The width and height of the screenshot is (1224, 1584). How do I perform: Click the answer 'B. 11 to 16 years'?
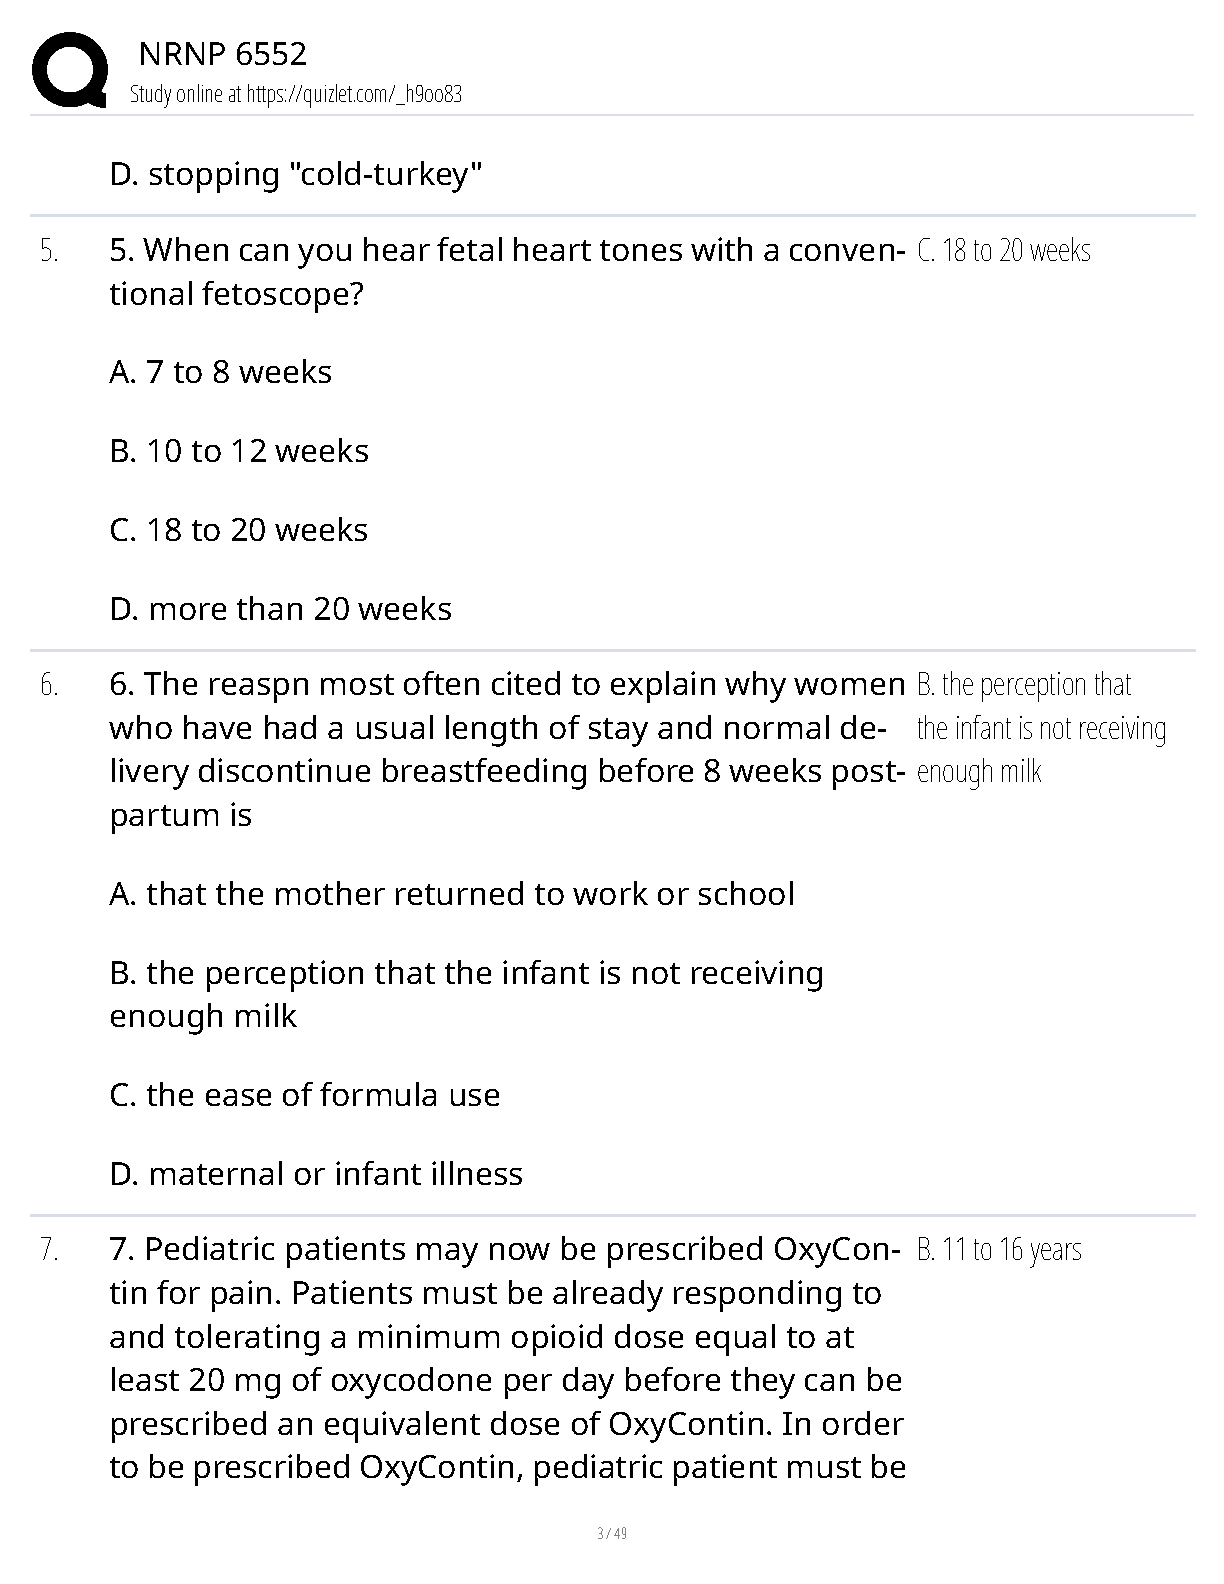click(x=999, y=1250)
